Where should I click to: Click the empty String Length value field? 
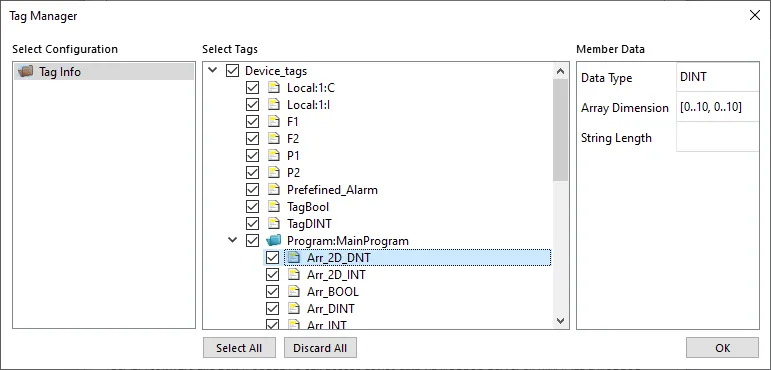point(718,137)
